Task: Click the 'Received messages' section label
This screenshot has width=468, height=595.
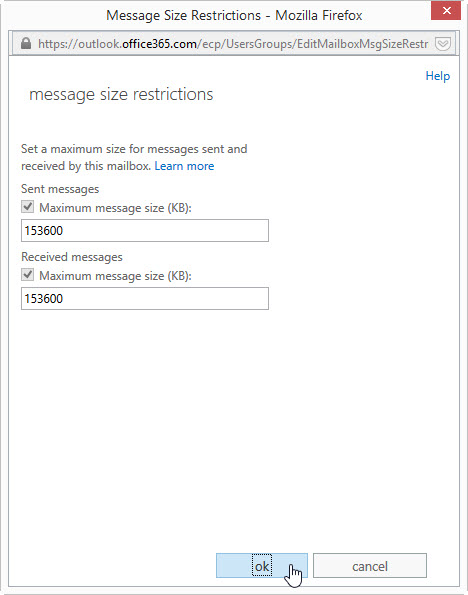Action: click(72, 257)
